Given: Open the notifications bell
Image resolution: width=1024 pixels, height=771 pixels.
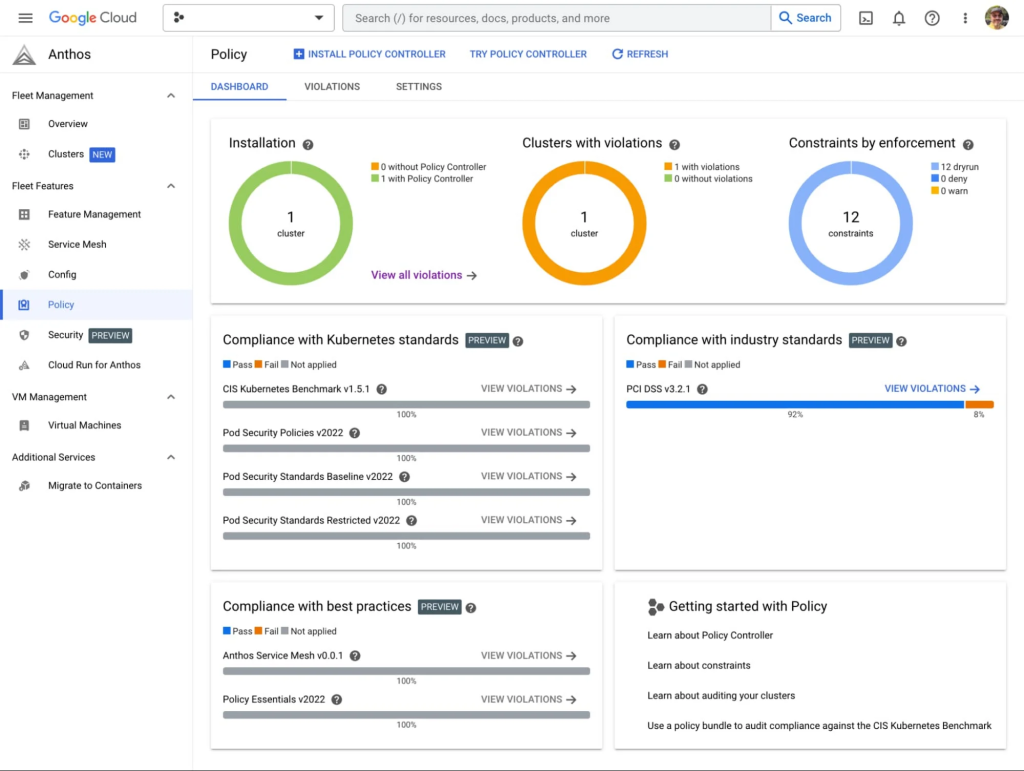Looking at the screenshot, I should click(x=899, y=18).
